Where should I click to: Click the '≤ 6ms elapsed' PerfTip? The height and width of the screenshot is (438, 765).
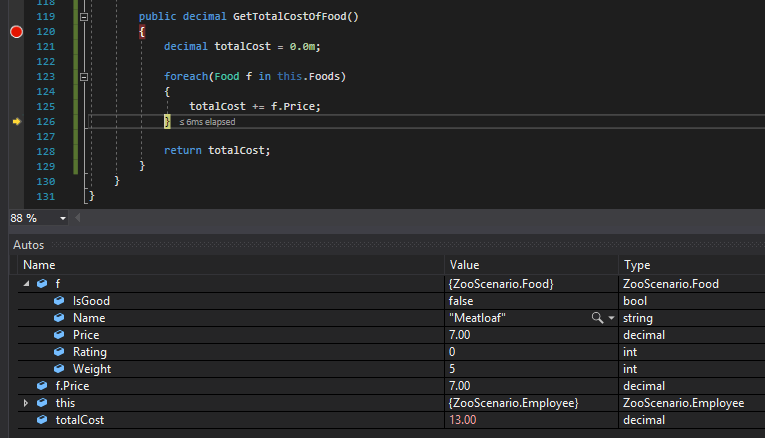(x=207, y=122)
